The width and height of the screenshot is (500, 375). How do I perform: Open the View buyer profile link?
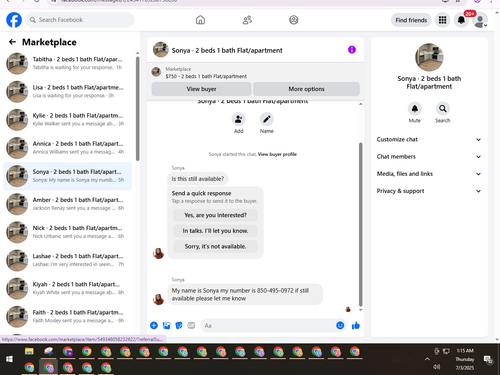[x=277, y=154]
